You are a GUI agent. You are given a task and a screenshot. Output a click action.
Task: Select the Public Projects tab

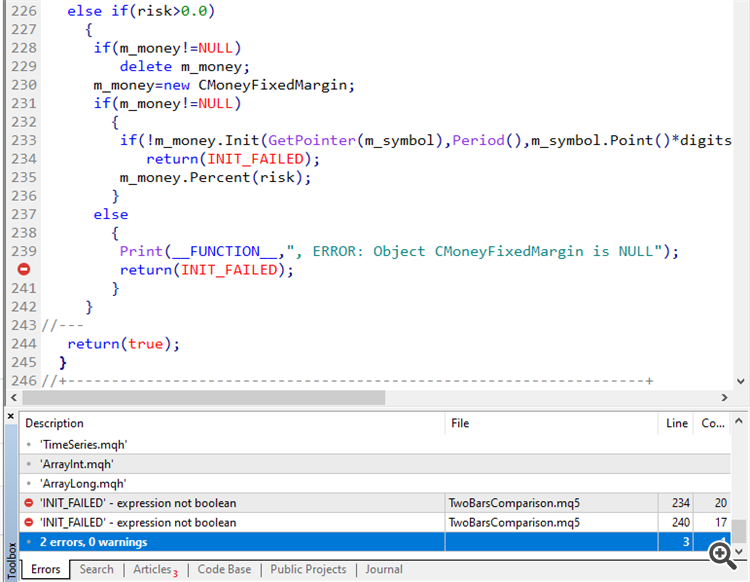[308, 569]
